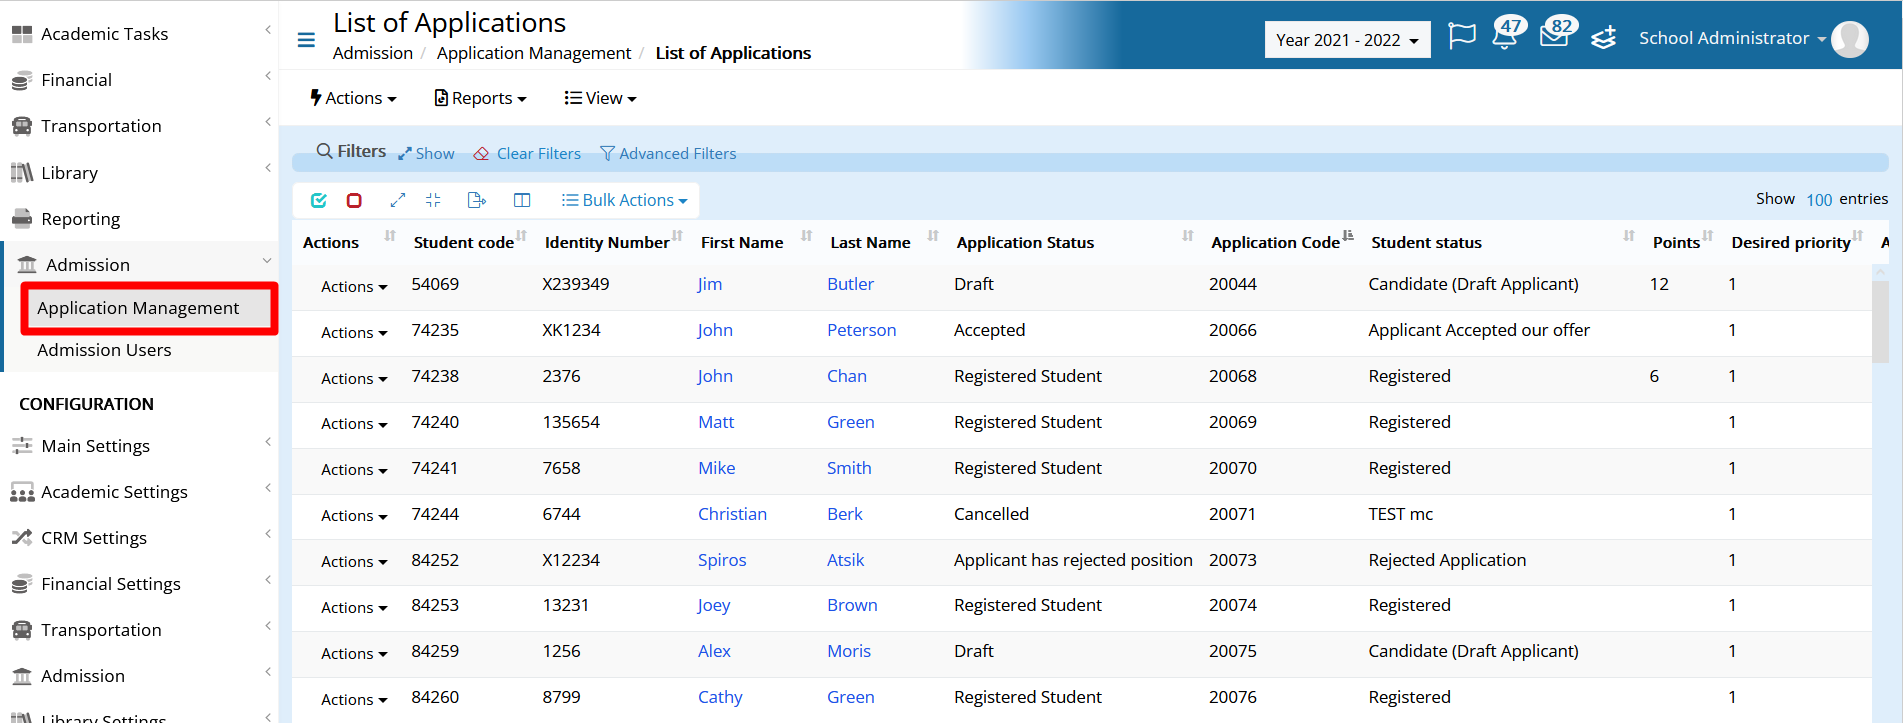The image size is (1903, 723).
Task: Open last name link Peterson
Action: [861, 331]
